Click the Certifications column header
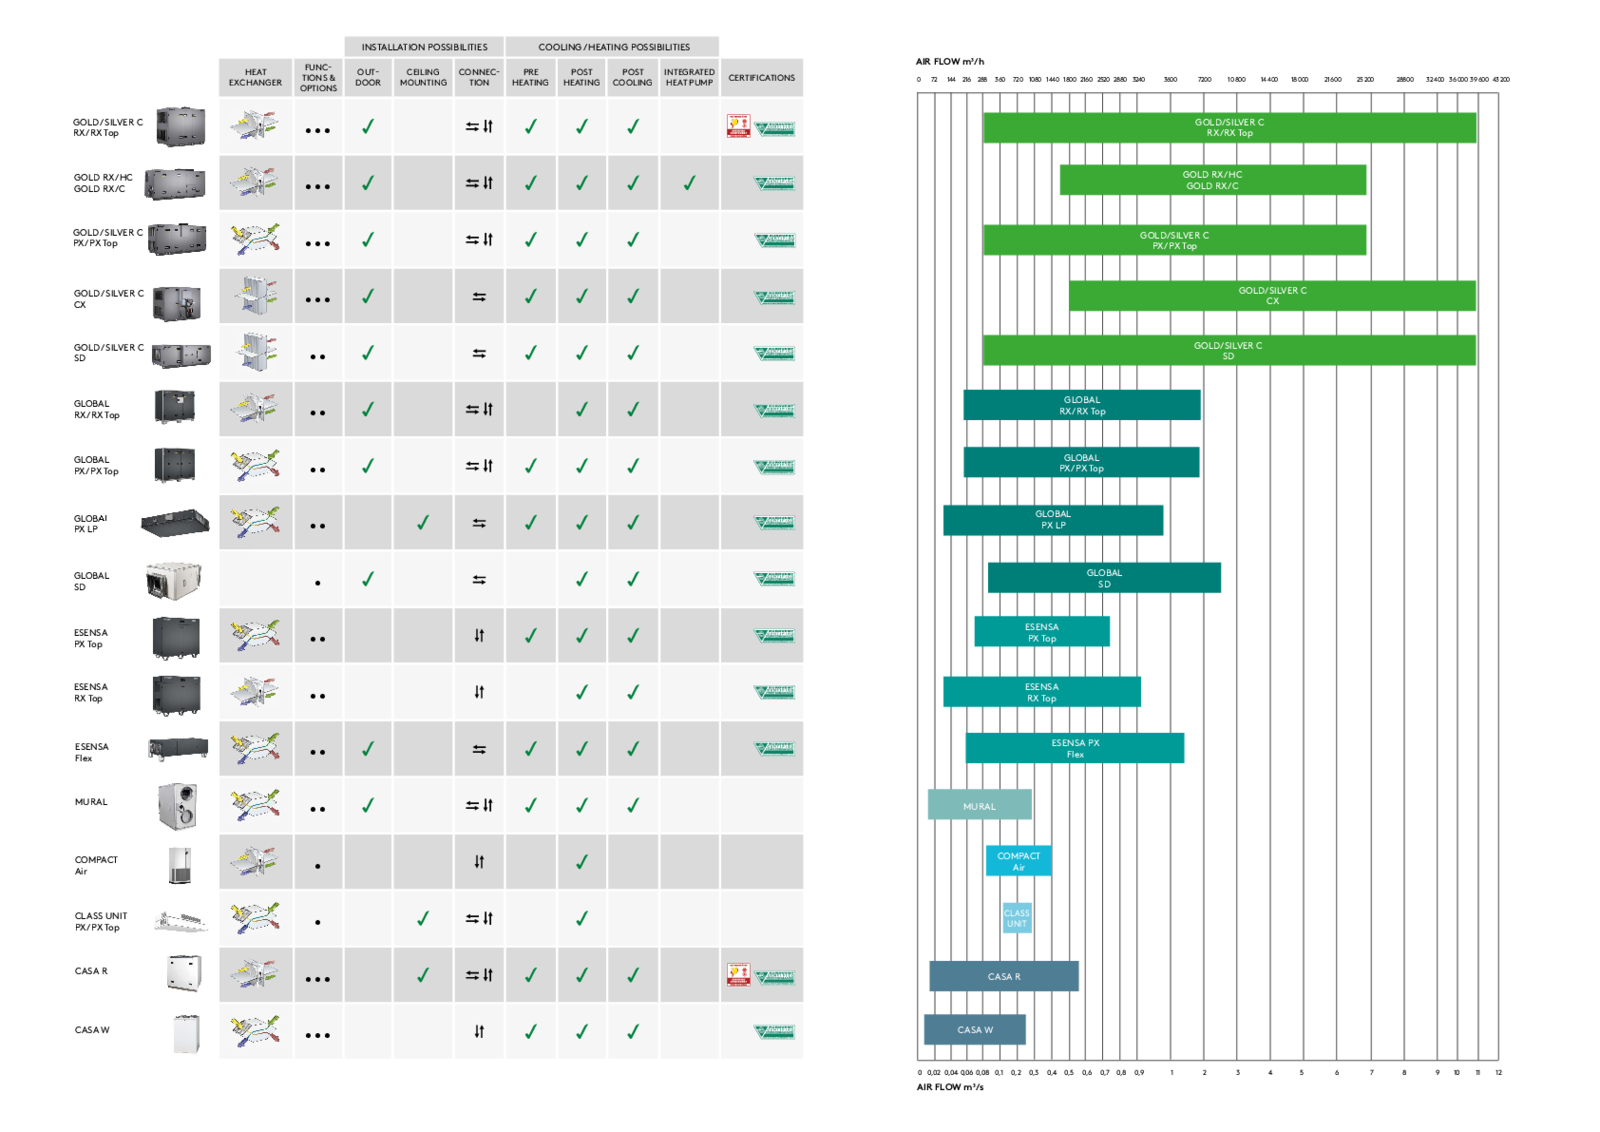 (761, 78)
